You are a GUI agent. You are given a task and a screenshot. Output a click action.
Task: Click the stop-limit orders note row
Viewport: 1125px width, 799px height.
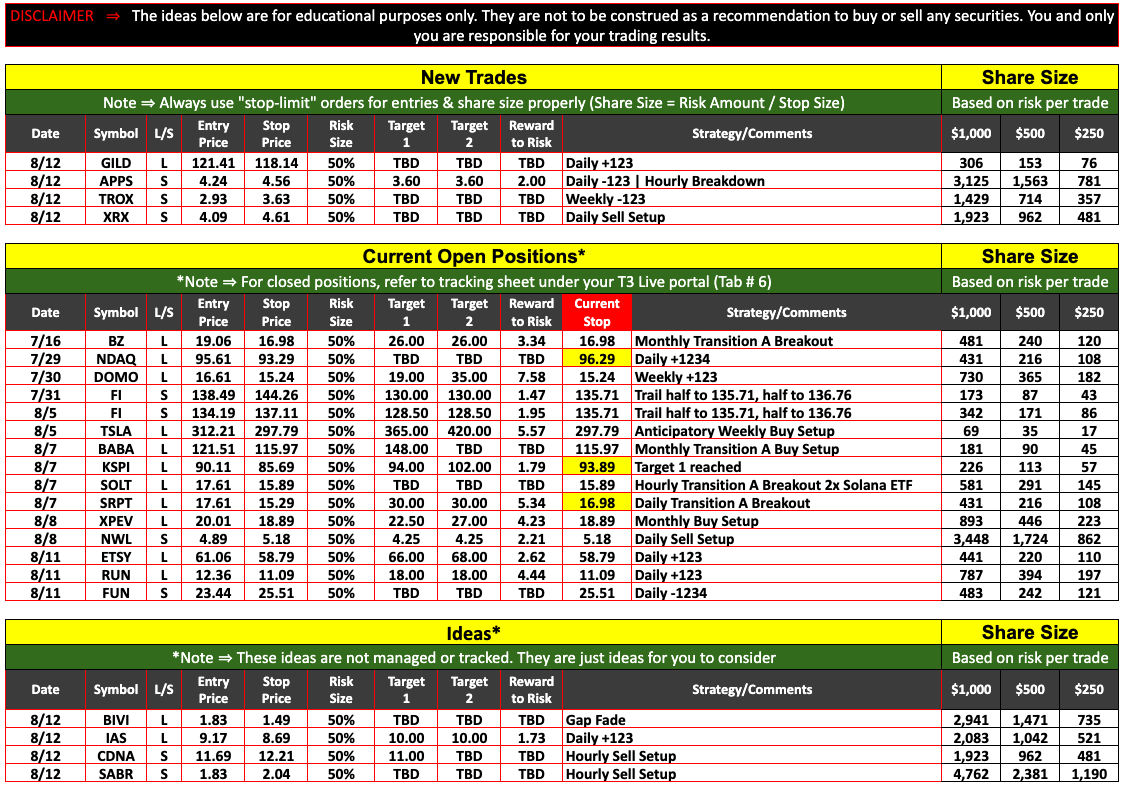click(473, 103)
